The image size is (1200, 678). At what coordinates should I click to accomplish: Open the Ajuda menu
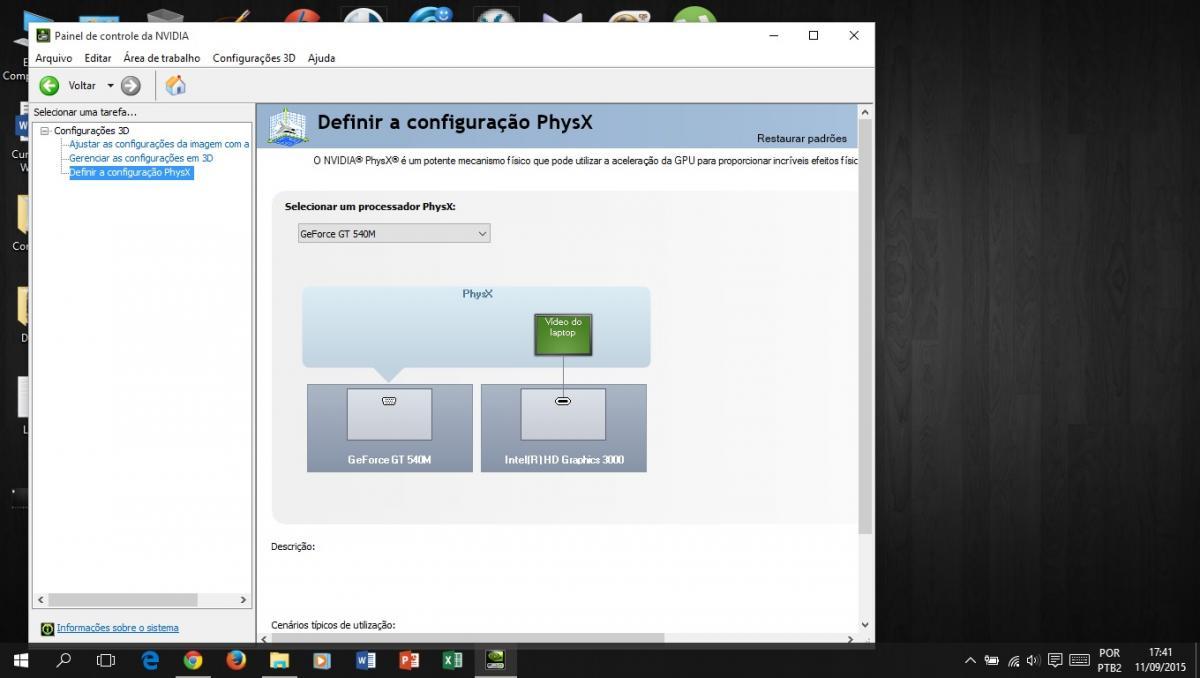(322, 58)
